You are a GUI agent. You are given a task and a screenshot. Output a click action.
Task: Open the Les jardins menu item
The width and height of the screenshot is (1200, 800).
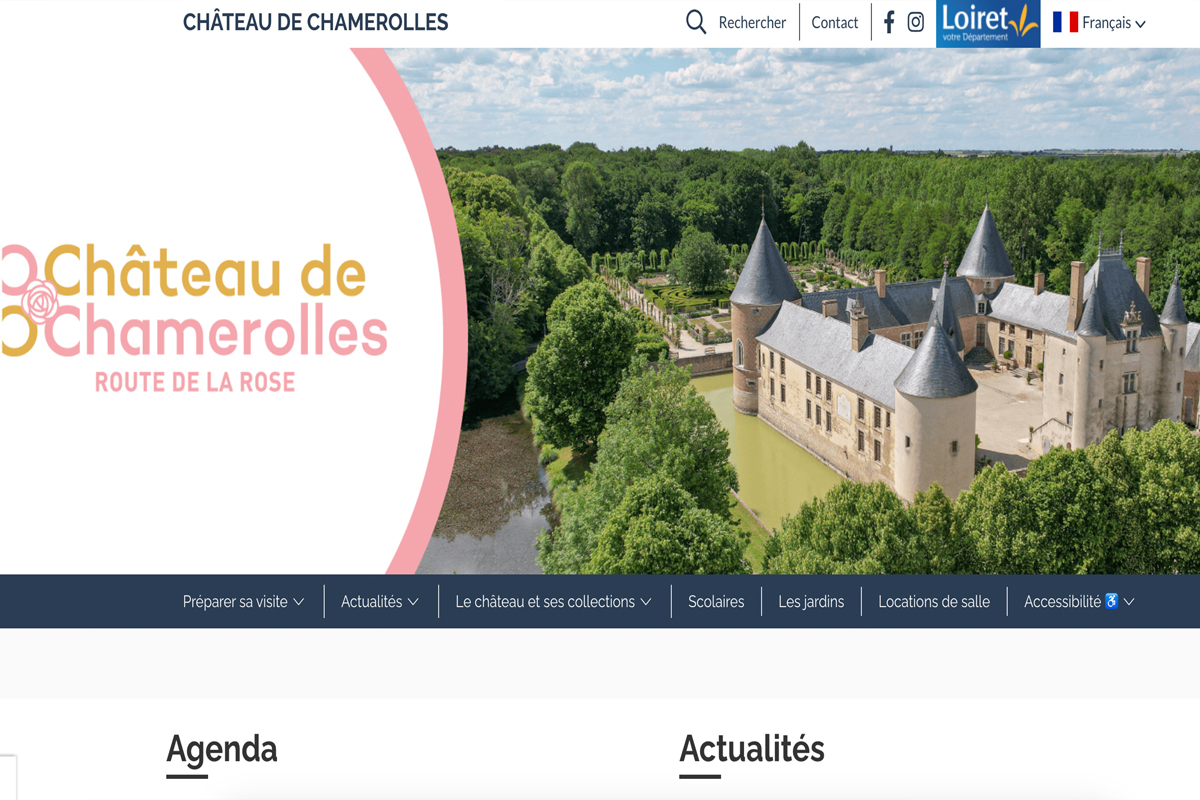click(811, 602)
